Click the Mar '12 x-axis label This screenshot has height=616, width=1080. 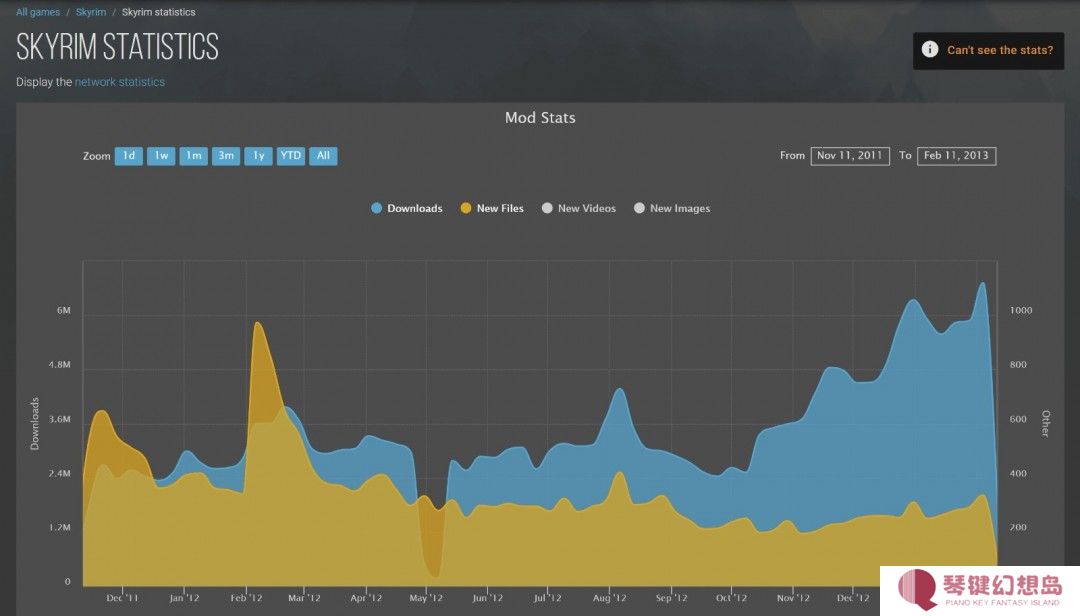coord(304,598)
